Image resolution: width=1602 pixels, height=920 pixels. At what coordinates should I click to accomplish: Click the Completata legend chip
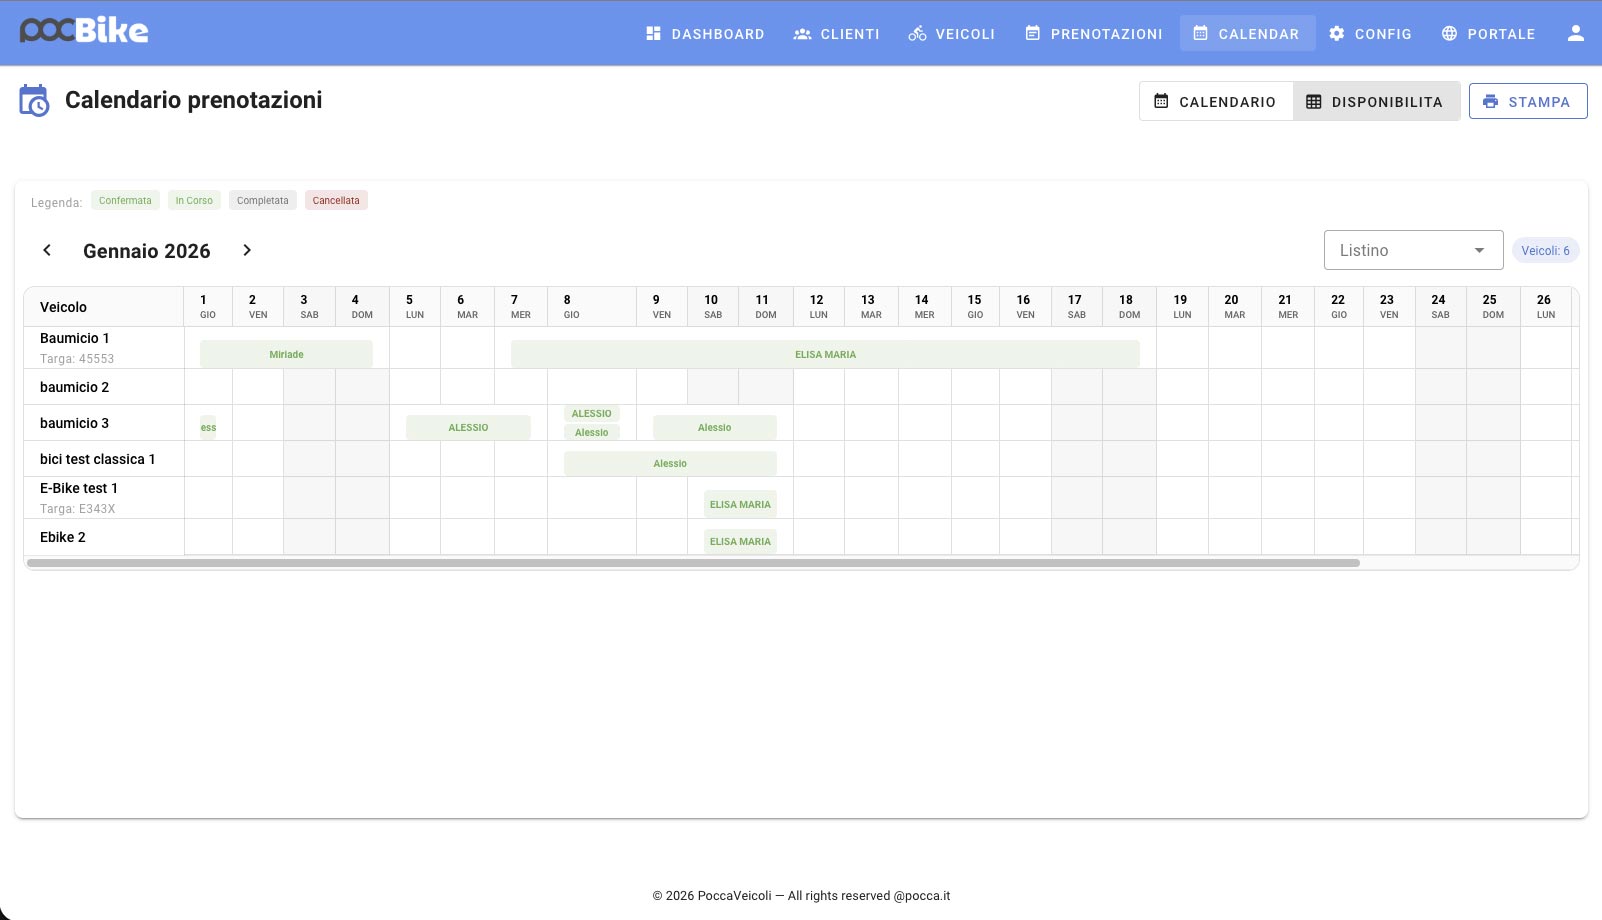[262, 200]
